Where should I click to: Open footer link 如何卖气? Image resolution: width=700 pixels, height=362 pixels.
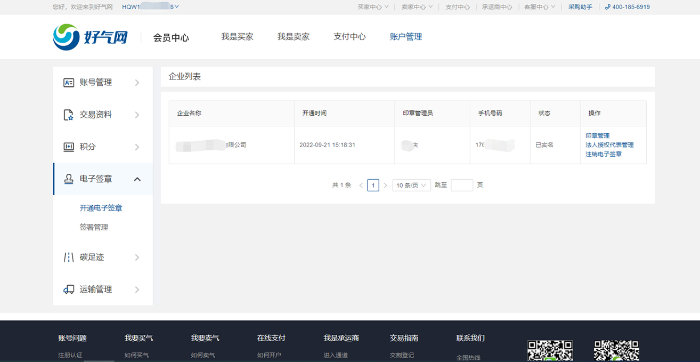[203, 356]
